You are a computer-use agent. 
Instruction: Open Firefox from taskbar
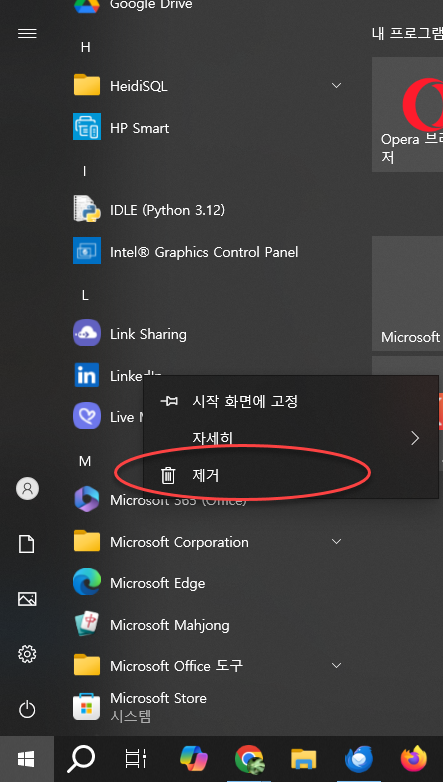414,759
